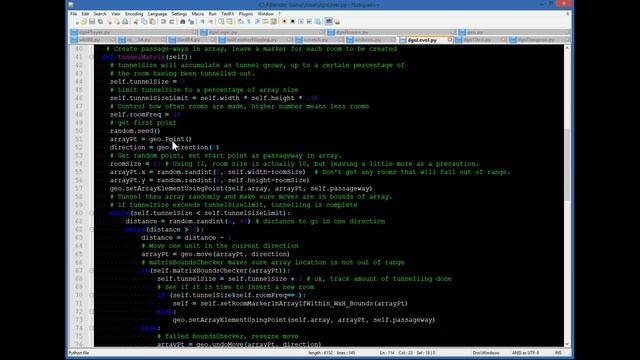Click the vertical scrollbar up arrow
The image size is (640, 360).
pyautogui.click(x=567, y=48)
